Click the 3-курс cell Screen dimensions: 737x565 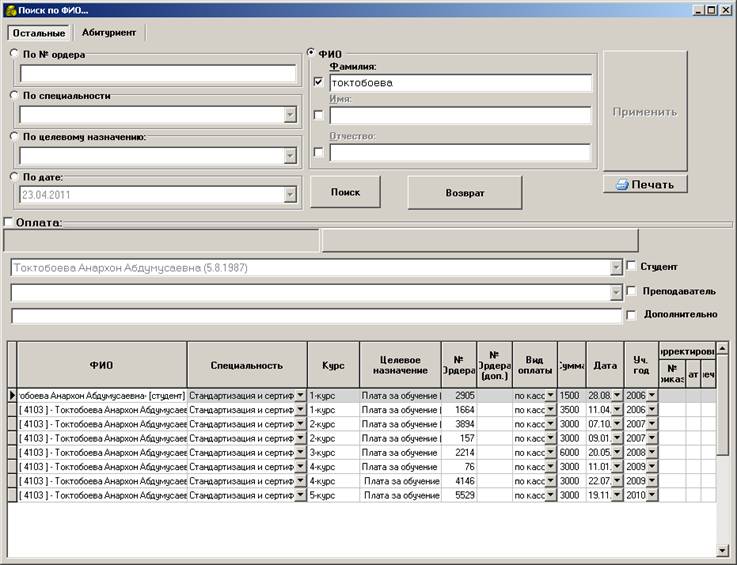click(333, 453)
